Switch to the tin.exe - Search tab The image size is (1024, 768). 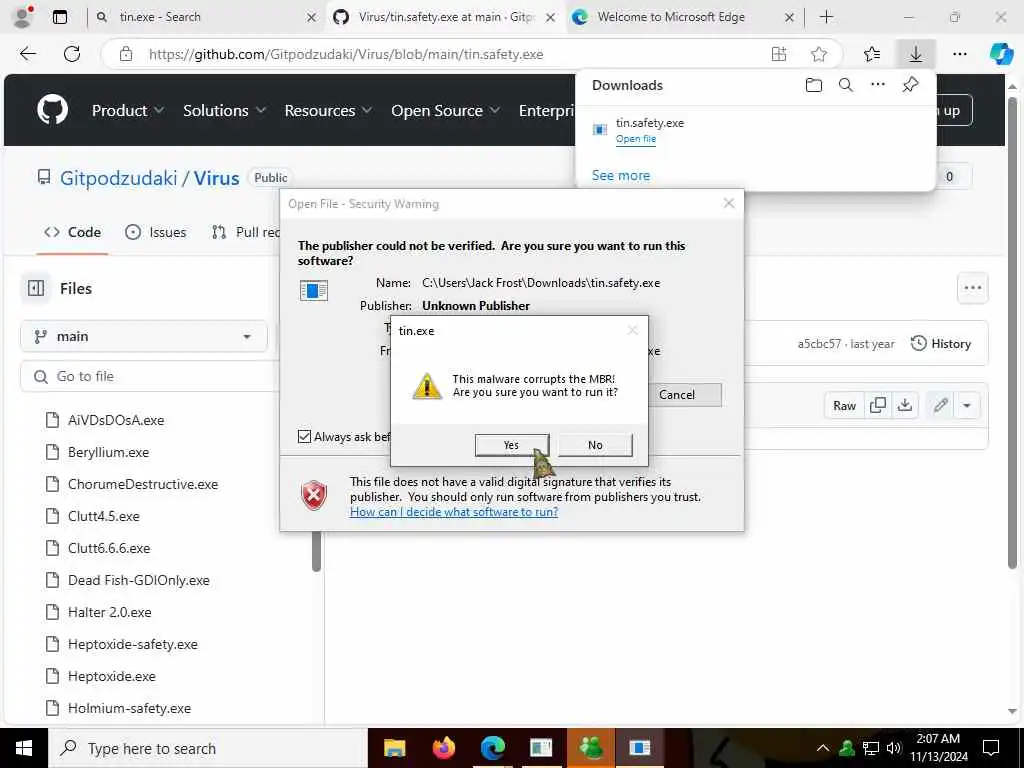pyautogui.click(x=206, y=17)
